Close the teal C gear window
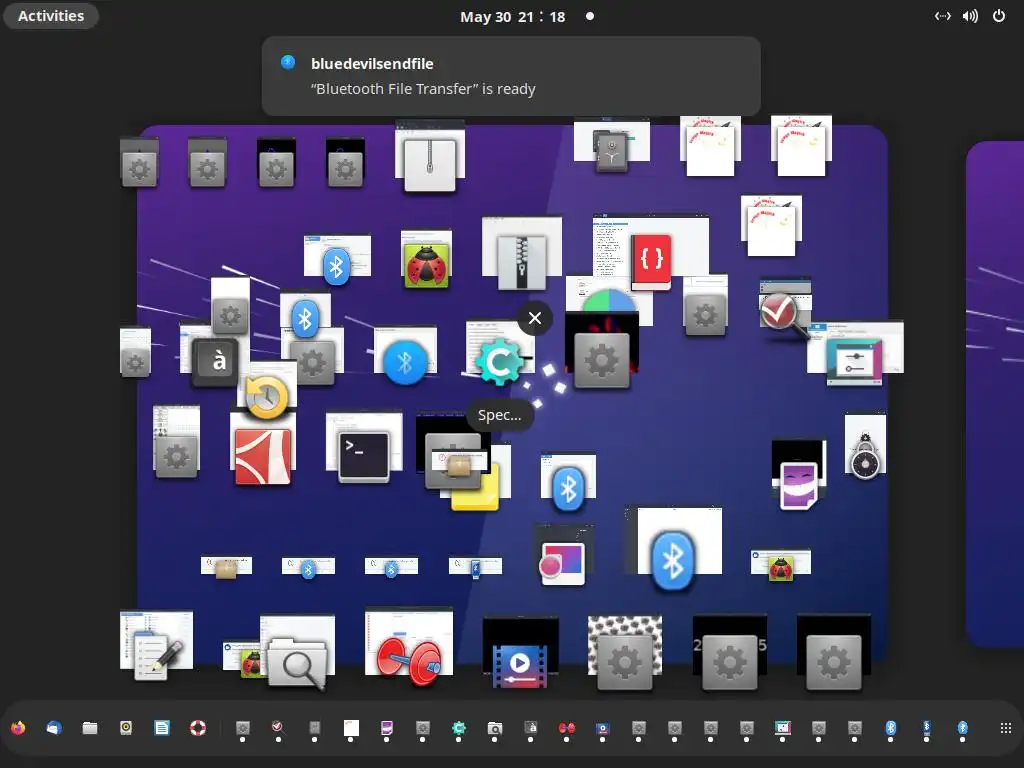The image size is (1024, 768). point(535,318)
